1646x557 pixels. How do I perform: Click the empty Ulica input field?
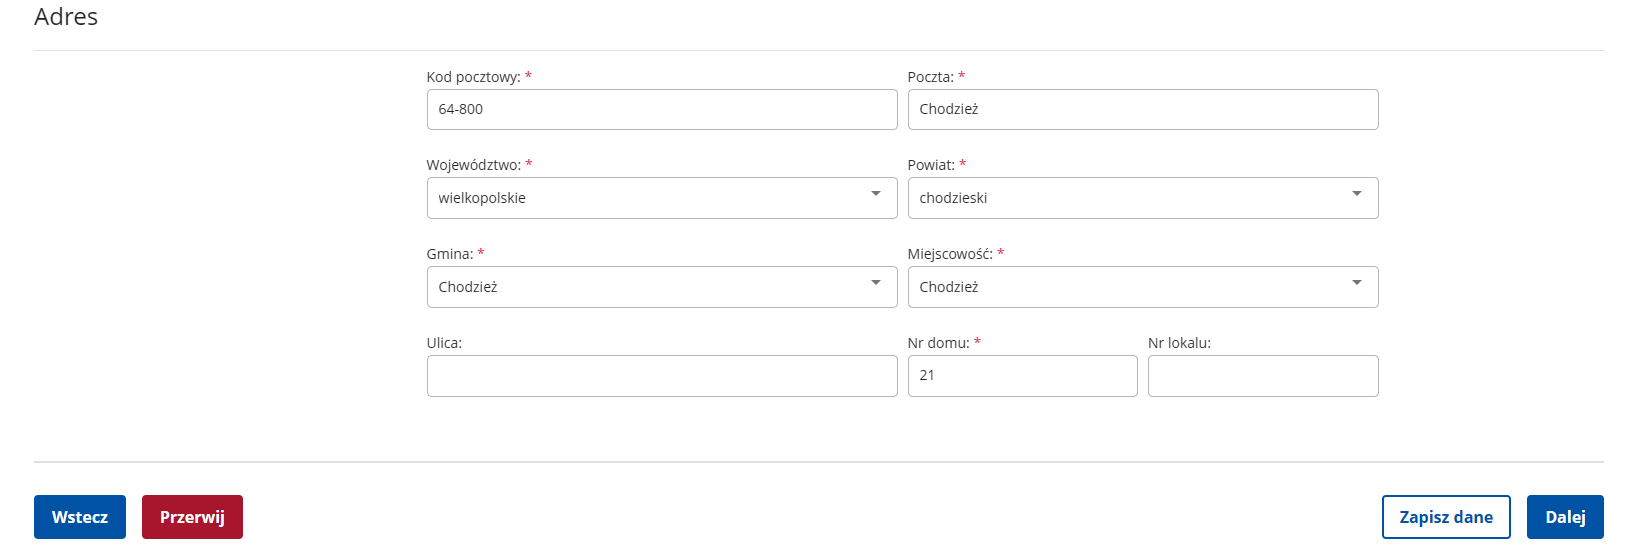tap(662, 376)
